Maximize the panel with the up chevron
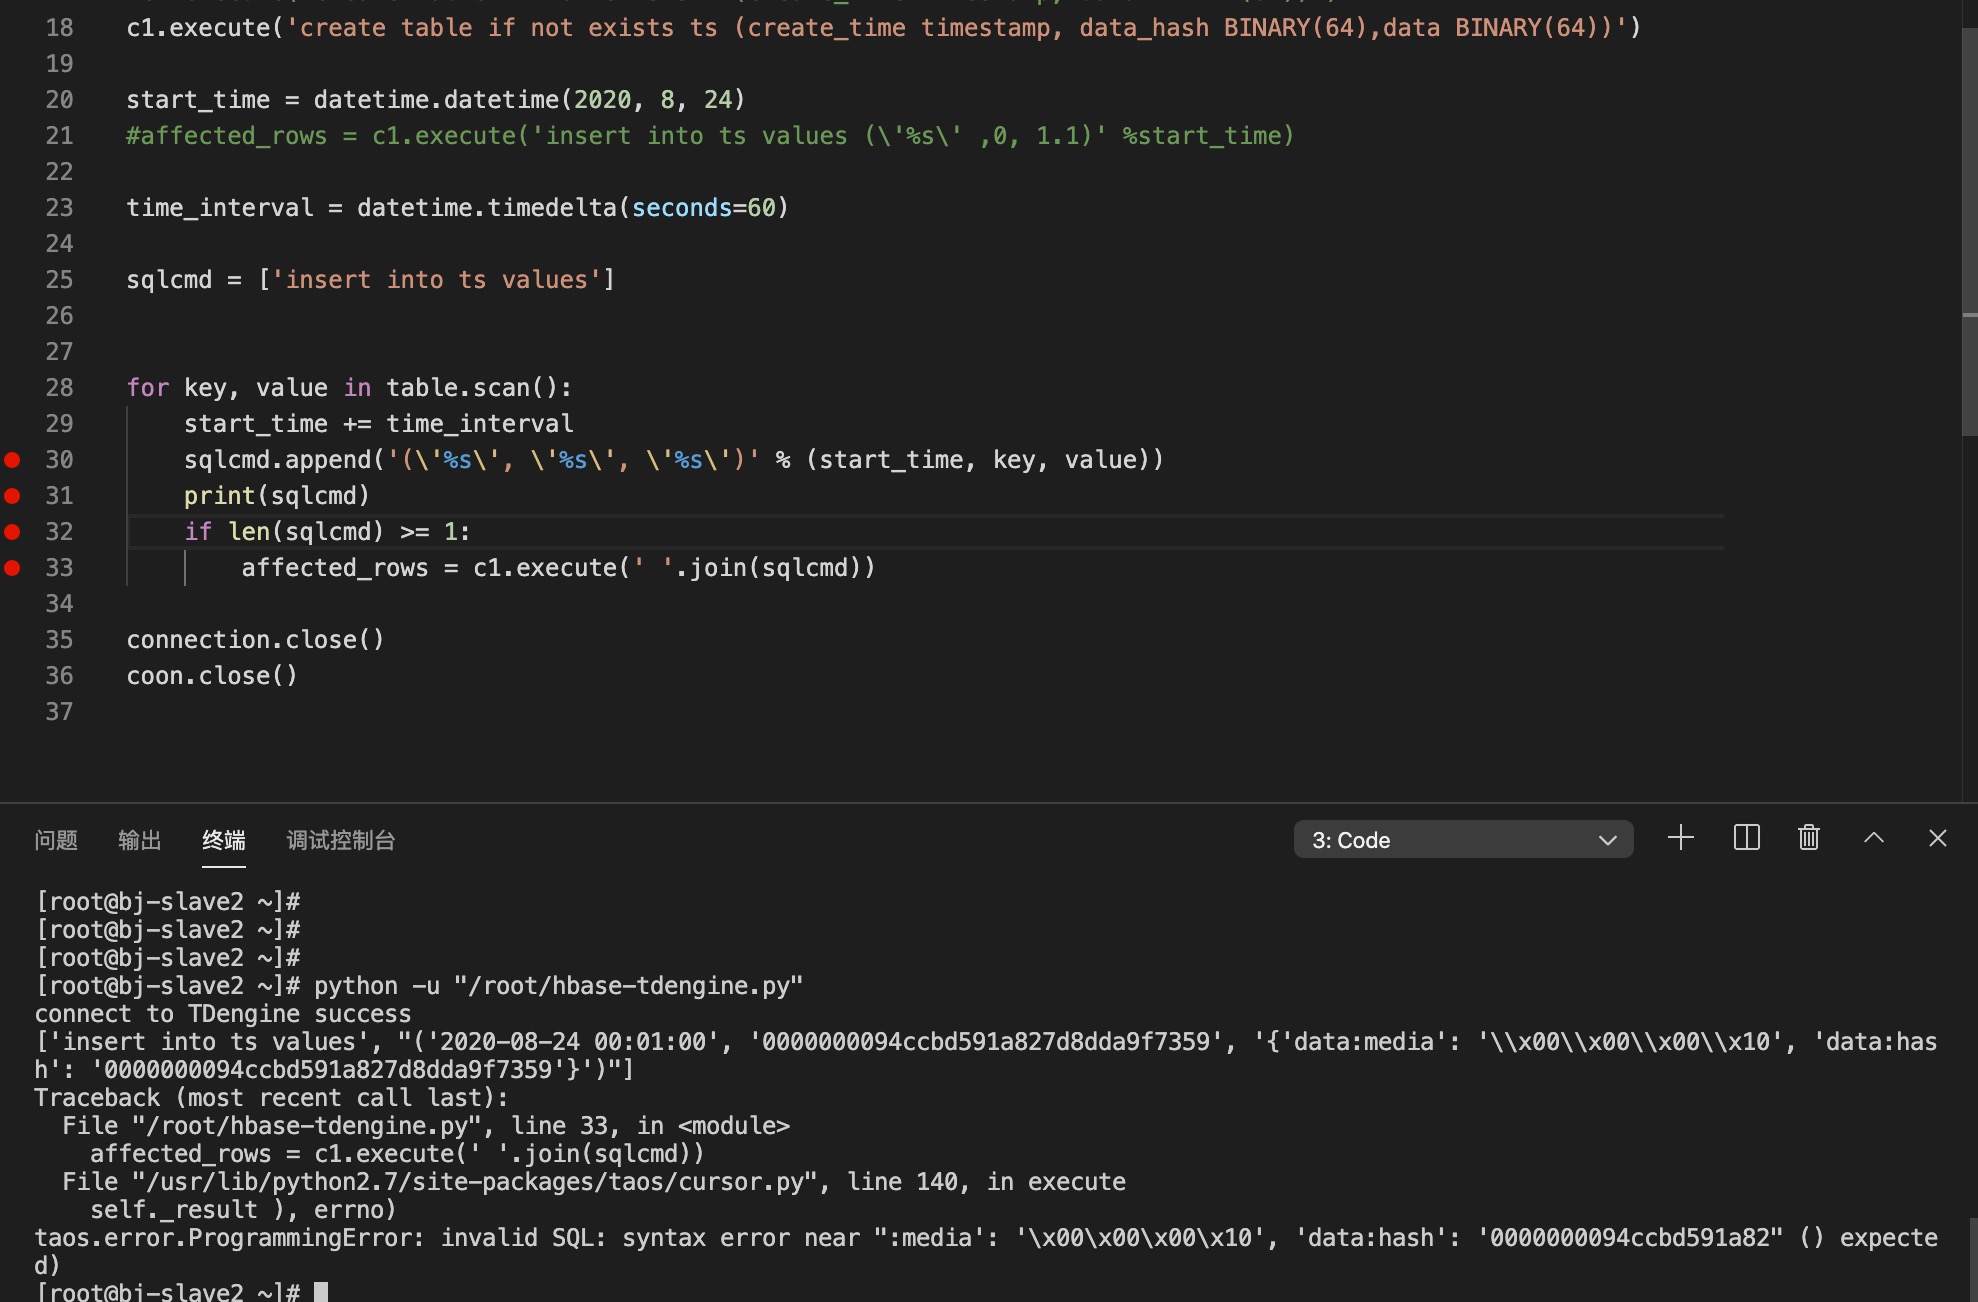The image size is (1978, 1302). pyautogui.click(x=1874, y=838)
